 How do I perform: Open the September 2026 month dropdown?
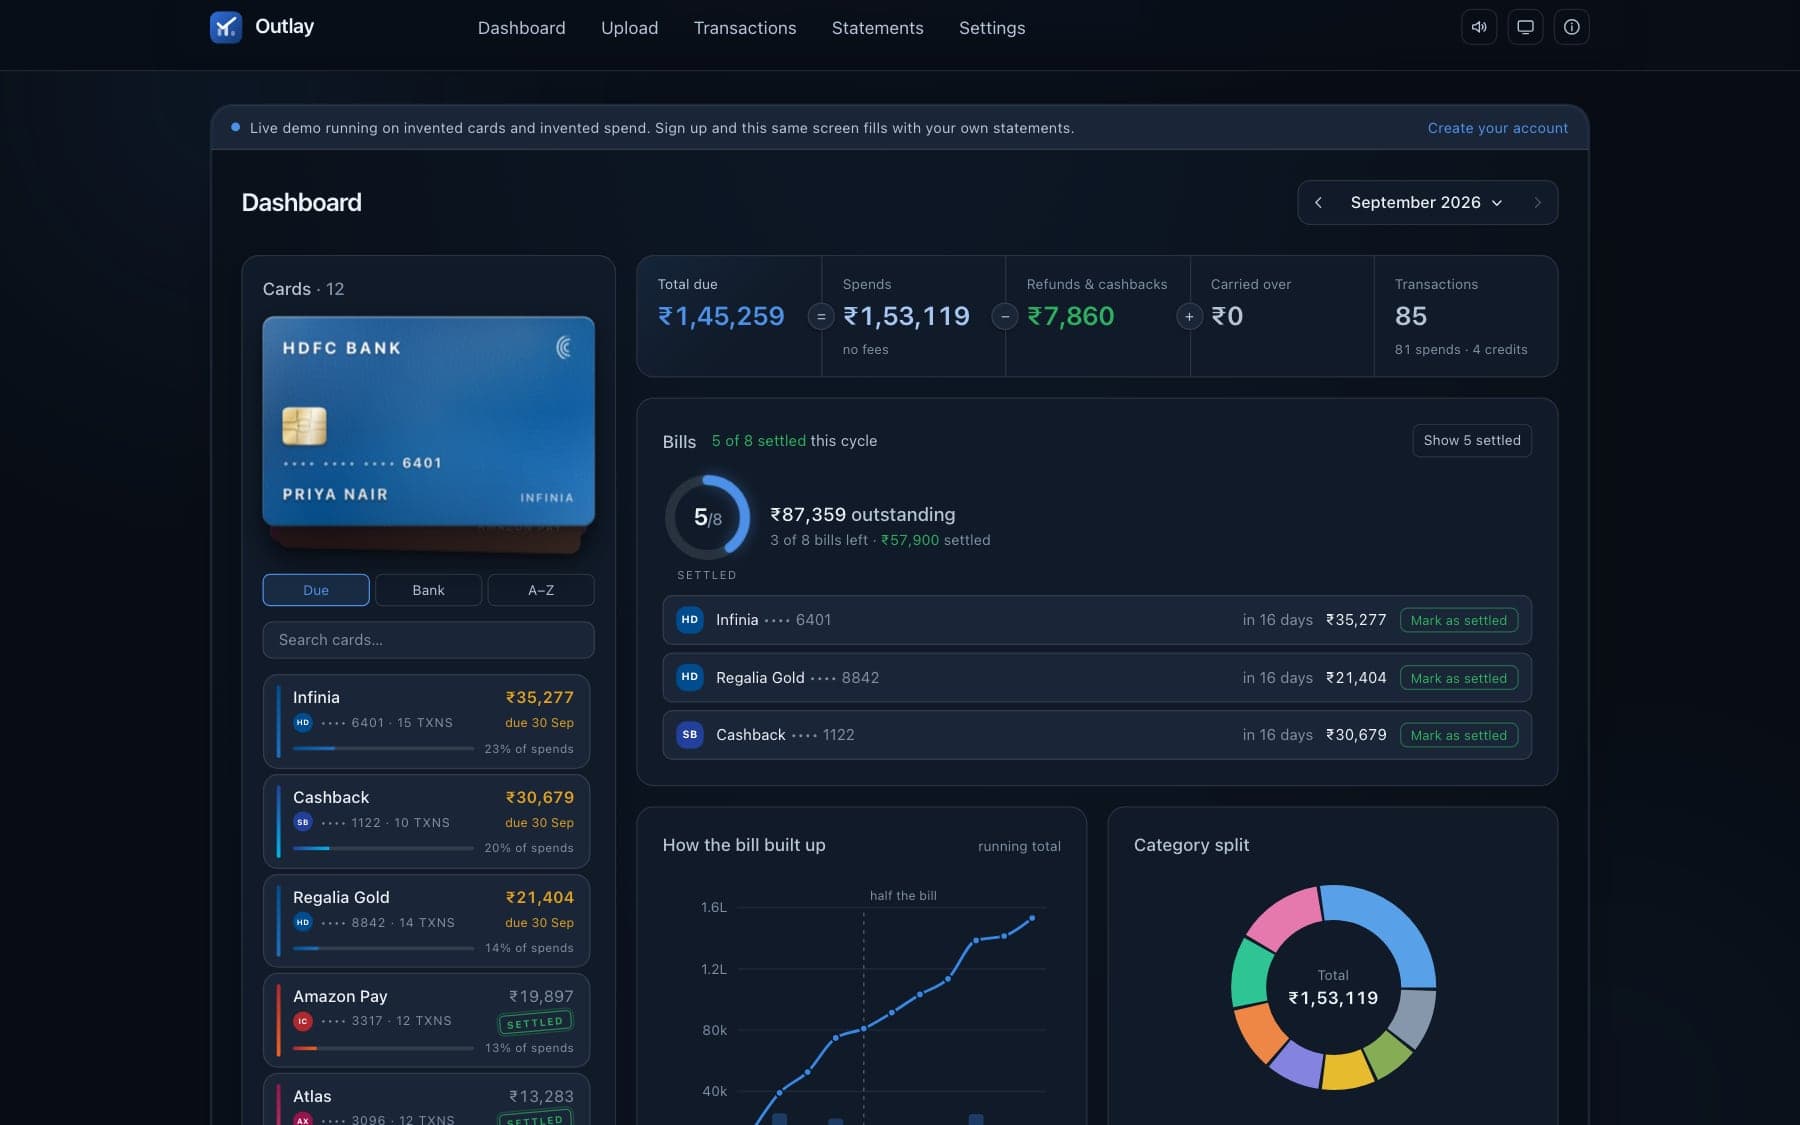tap(1427, 202)
